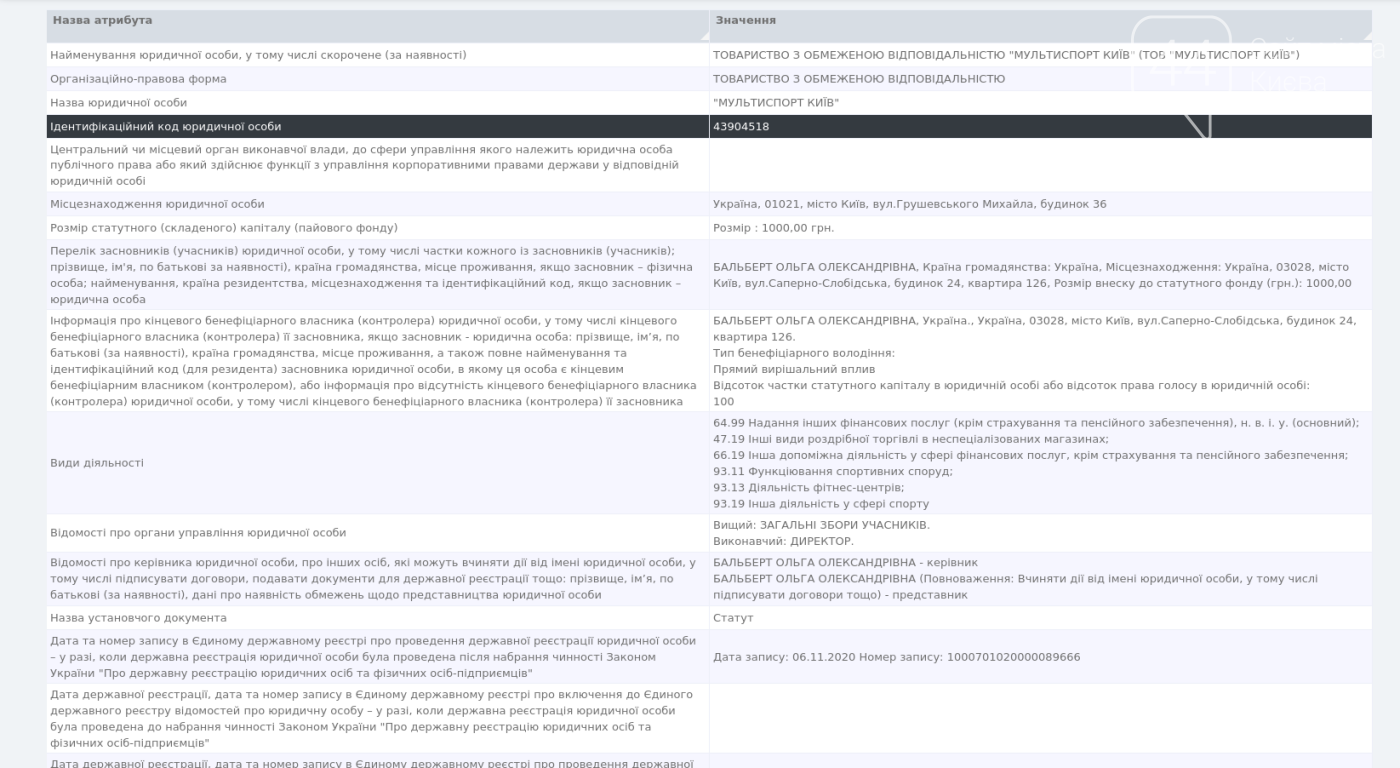
Task: Click the "Інформація про кінцевого бенефіціарного власника" label
Action: coord(374,360)
